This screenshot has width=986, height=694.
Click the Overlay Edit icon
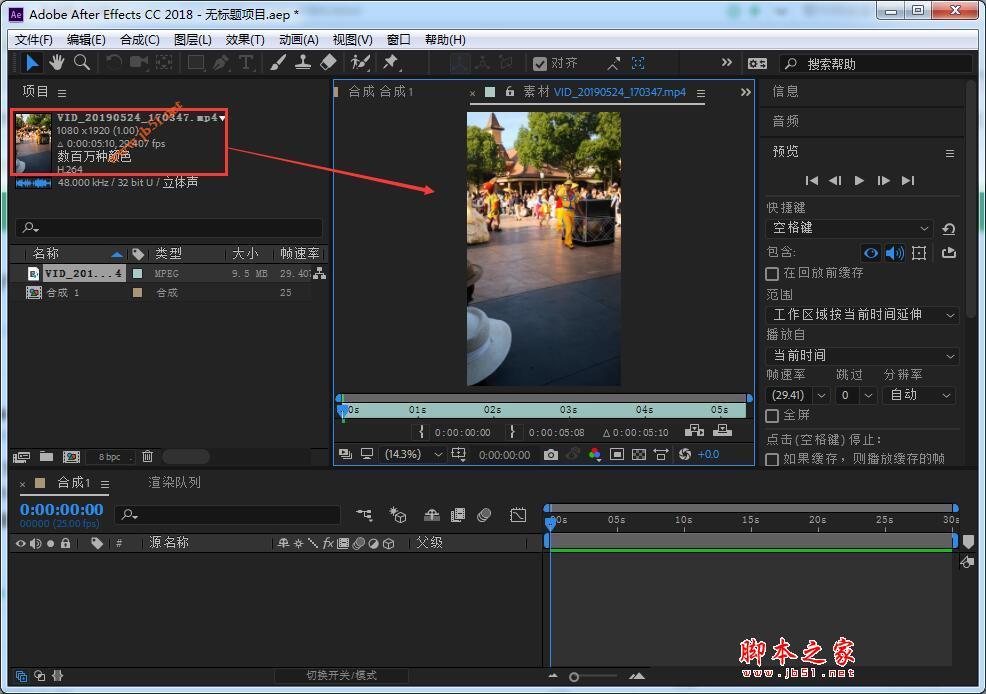(x=723, y=431)
